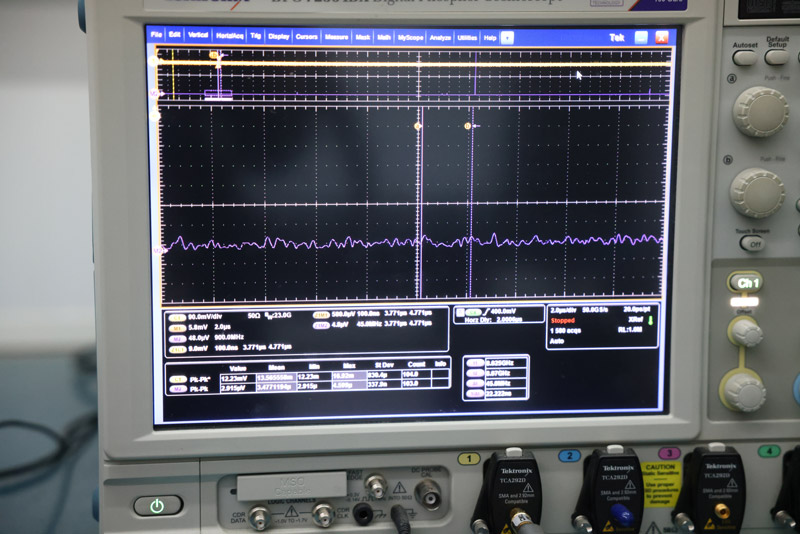Click the C1 Pk-Pk measurement badge
The height and width of the screenshot is (534, 800).
point(177,379)
